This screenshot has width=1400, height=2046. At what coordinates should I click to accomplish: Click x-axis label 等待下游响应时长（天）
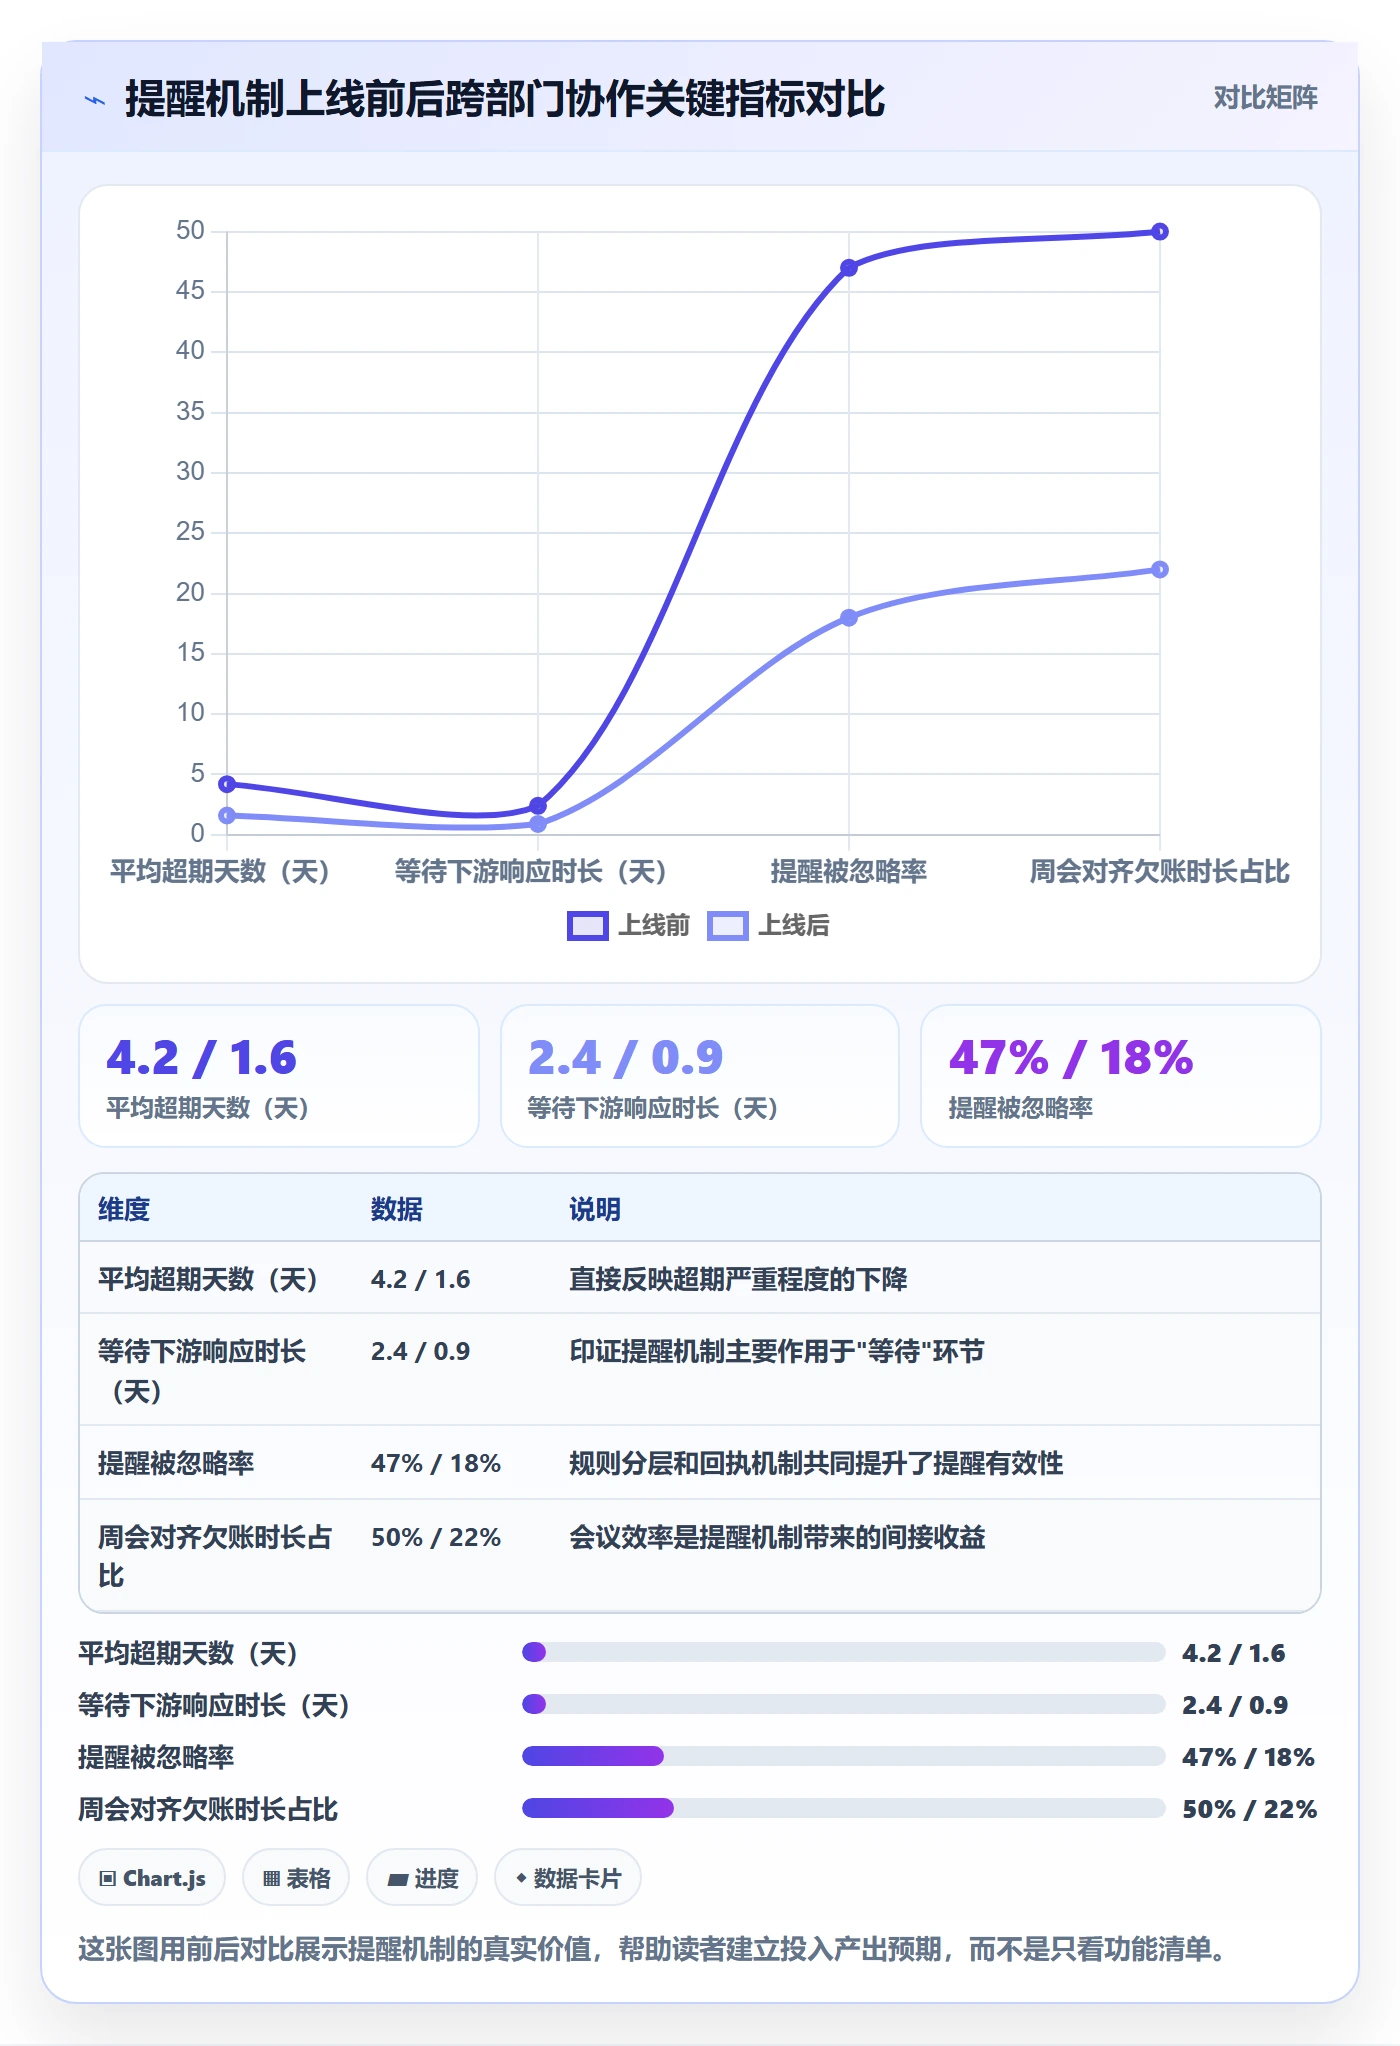[530, 871]
